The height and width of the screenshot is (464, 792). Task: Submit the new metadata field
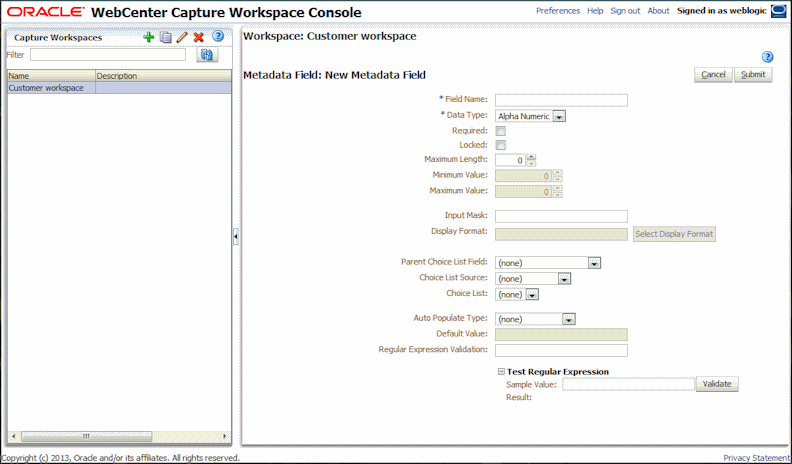pos(753,75)
